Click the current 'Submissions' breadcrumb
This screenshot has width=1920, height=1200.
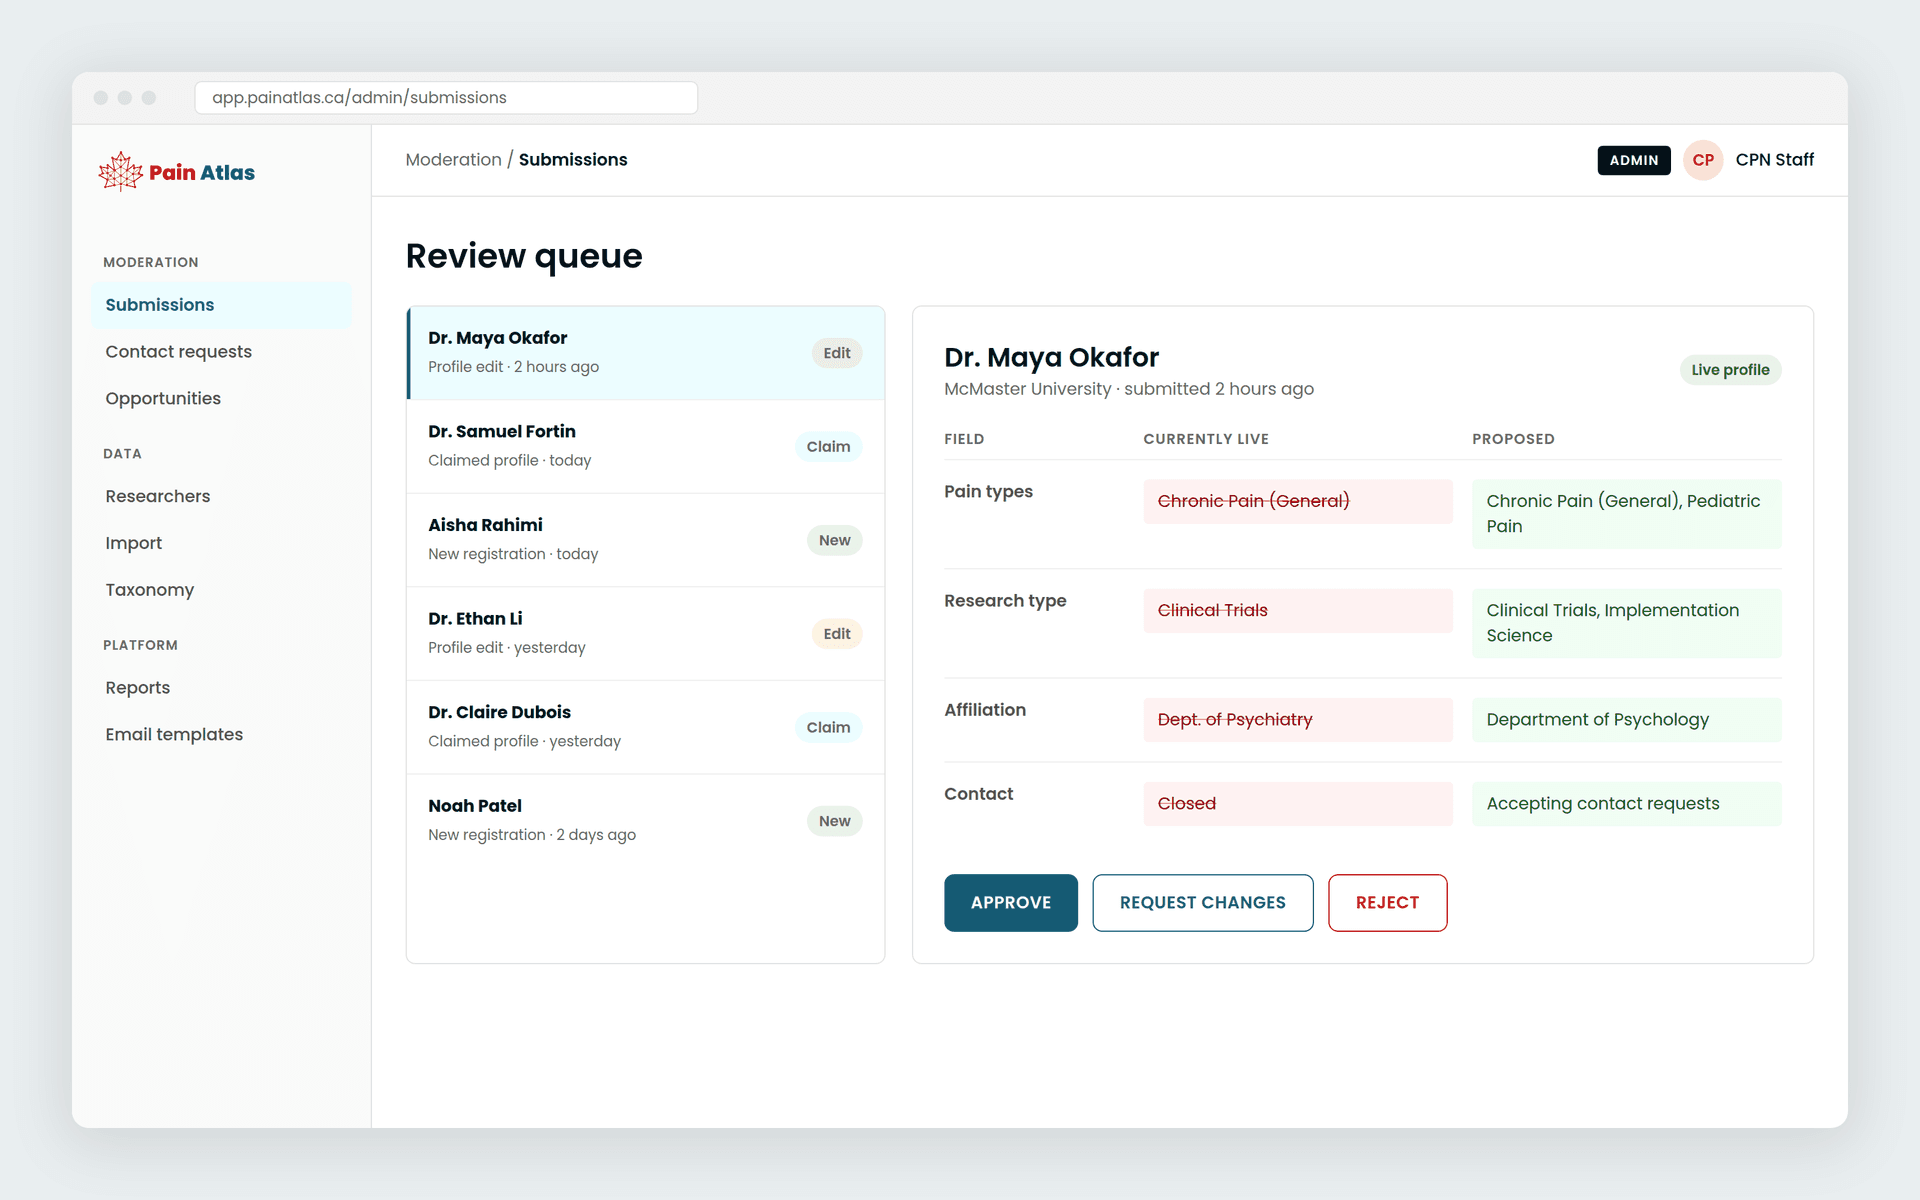coord(573,160)
